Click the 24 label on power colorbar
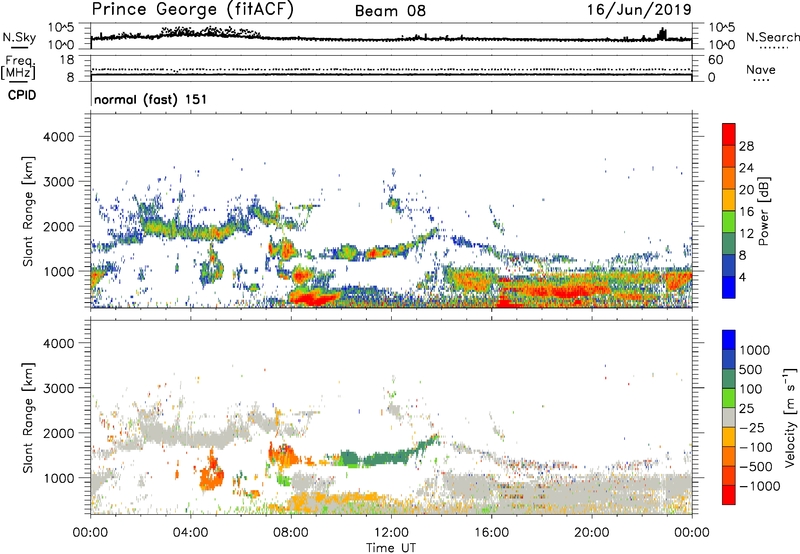Screen dimensions: 800x554 tap(746, 168)
